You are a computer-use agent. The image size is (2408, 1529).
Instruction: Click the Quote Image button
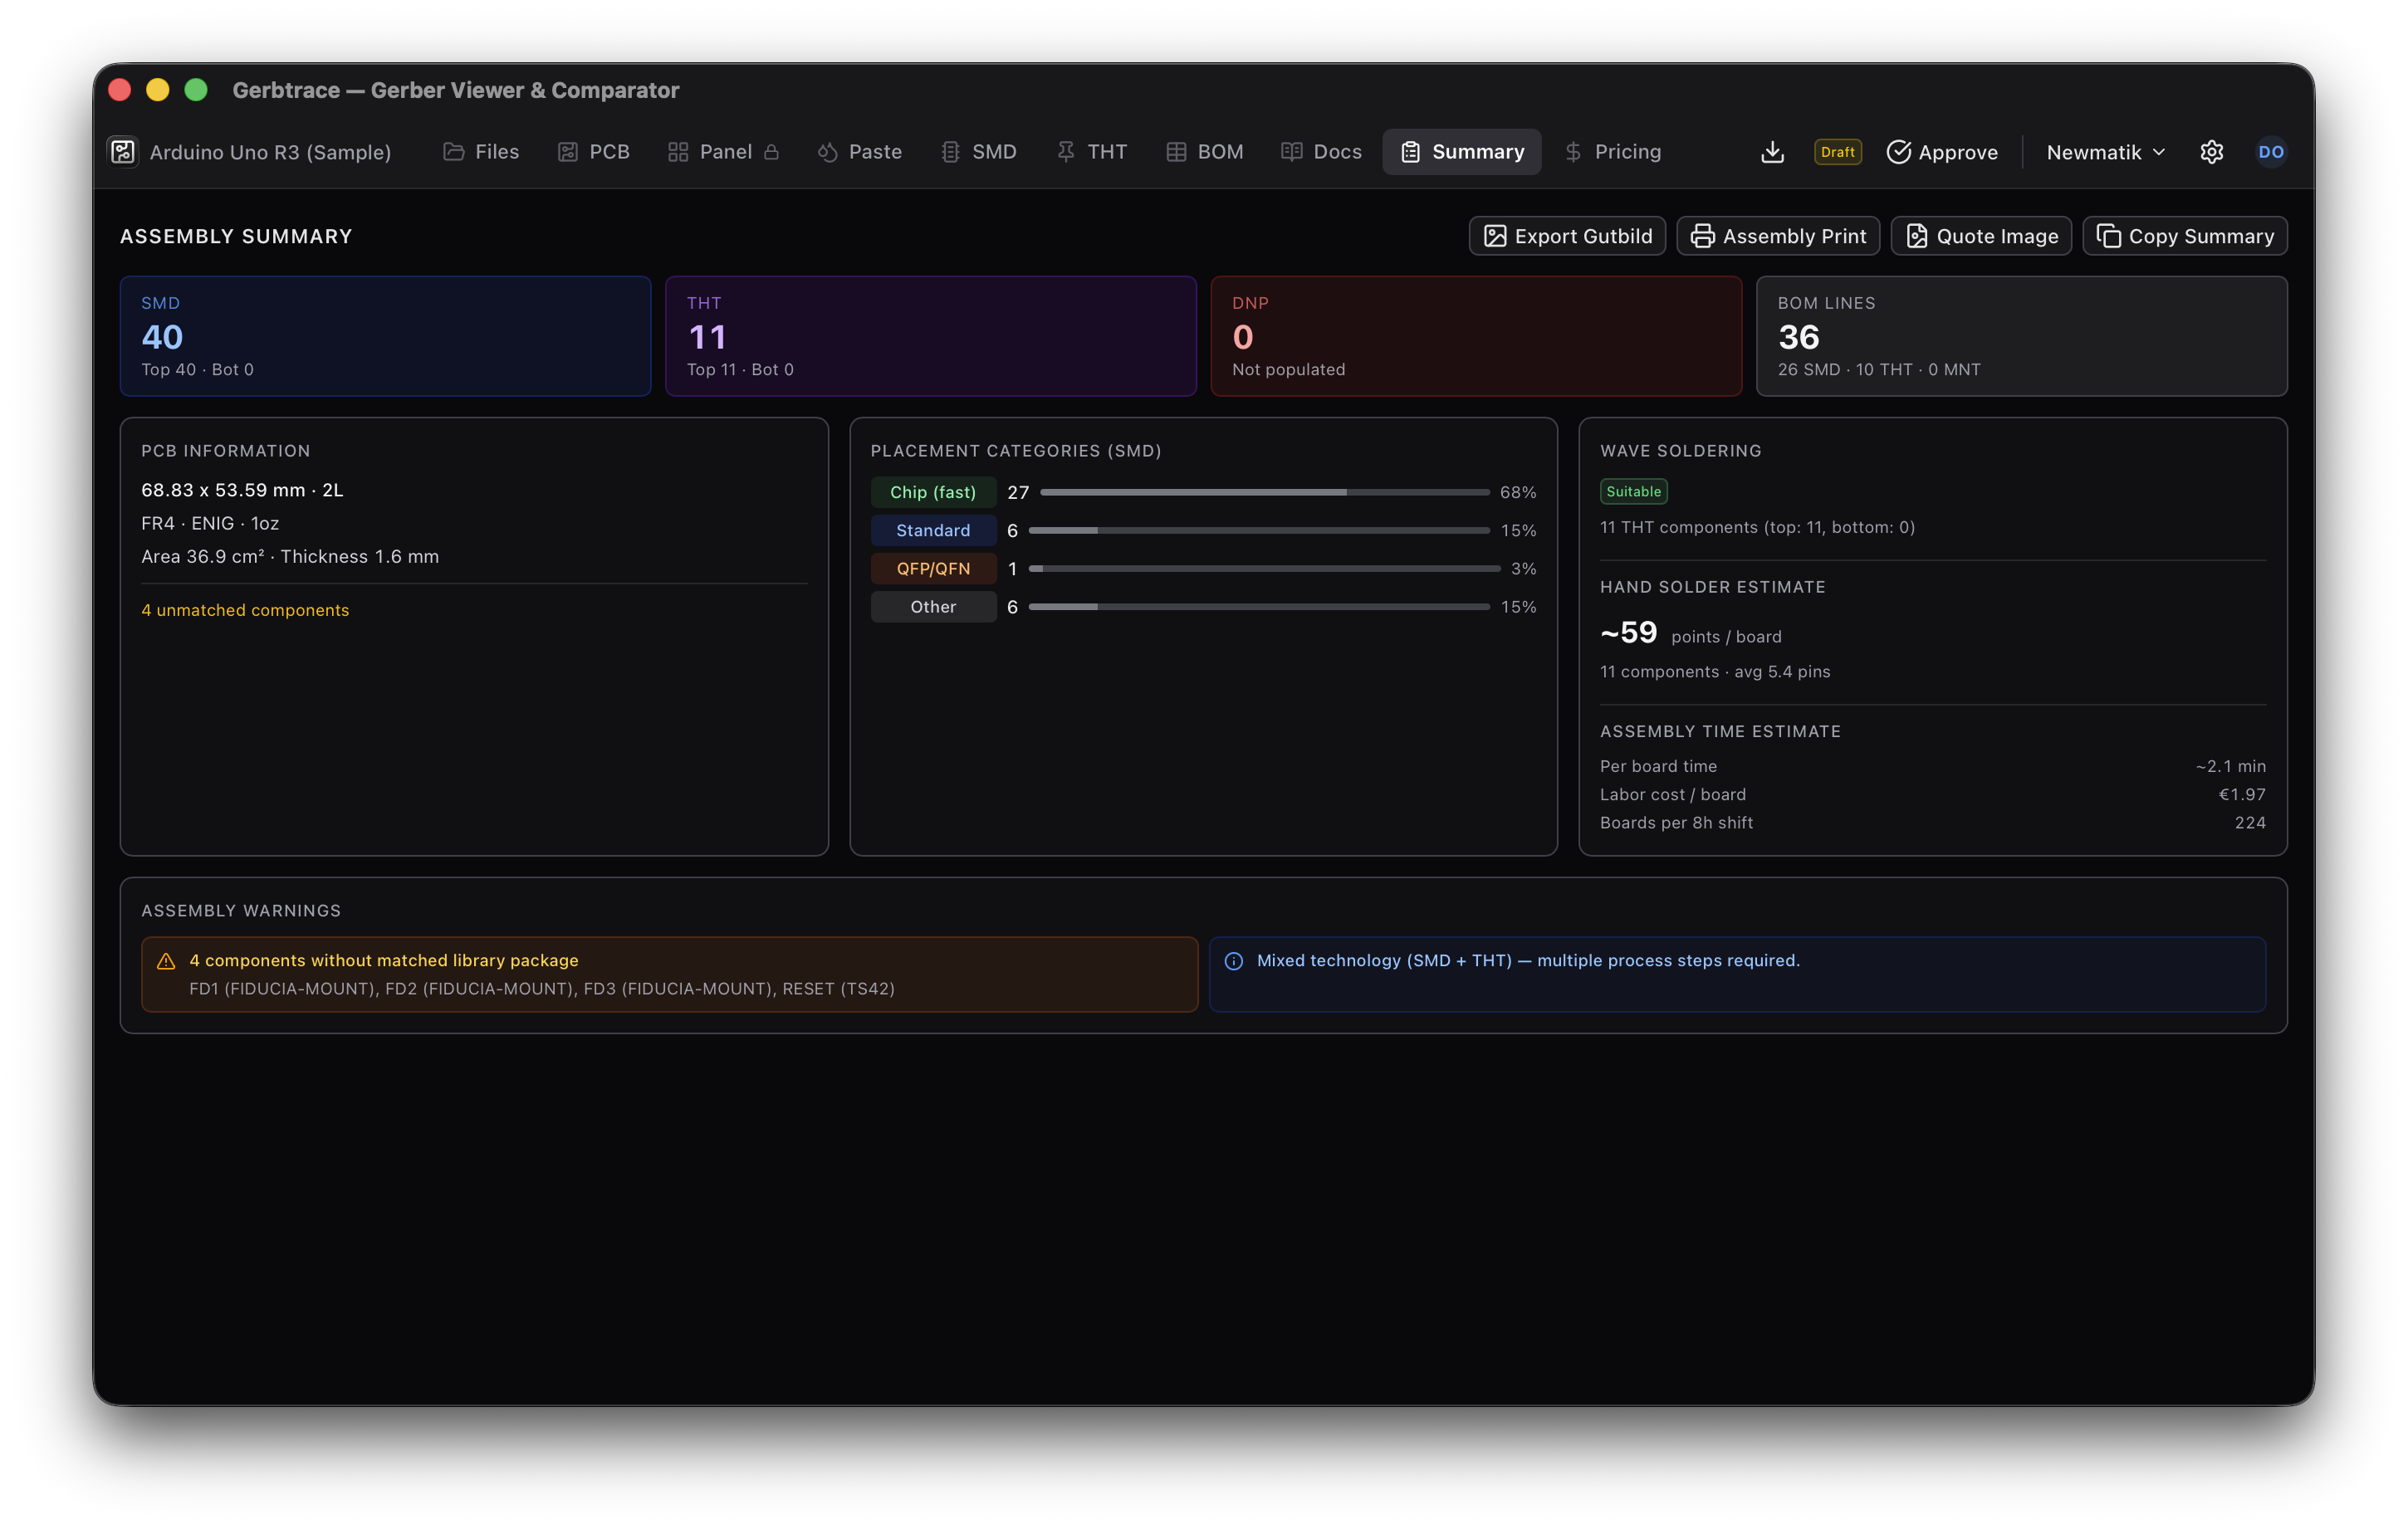point(1981,236)
